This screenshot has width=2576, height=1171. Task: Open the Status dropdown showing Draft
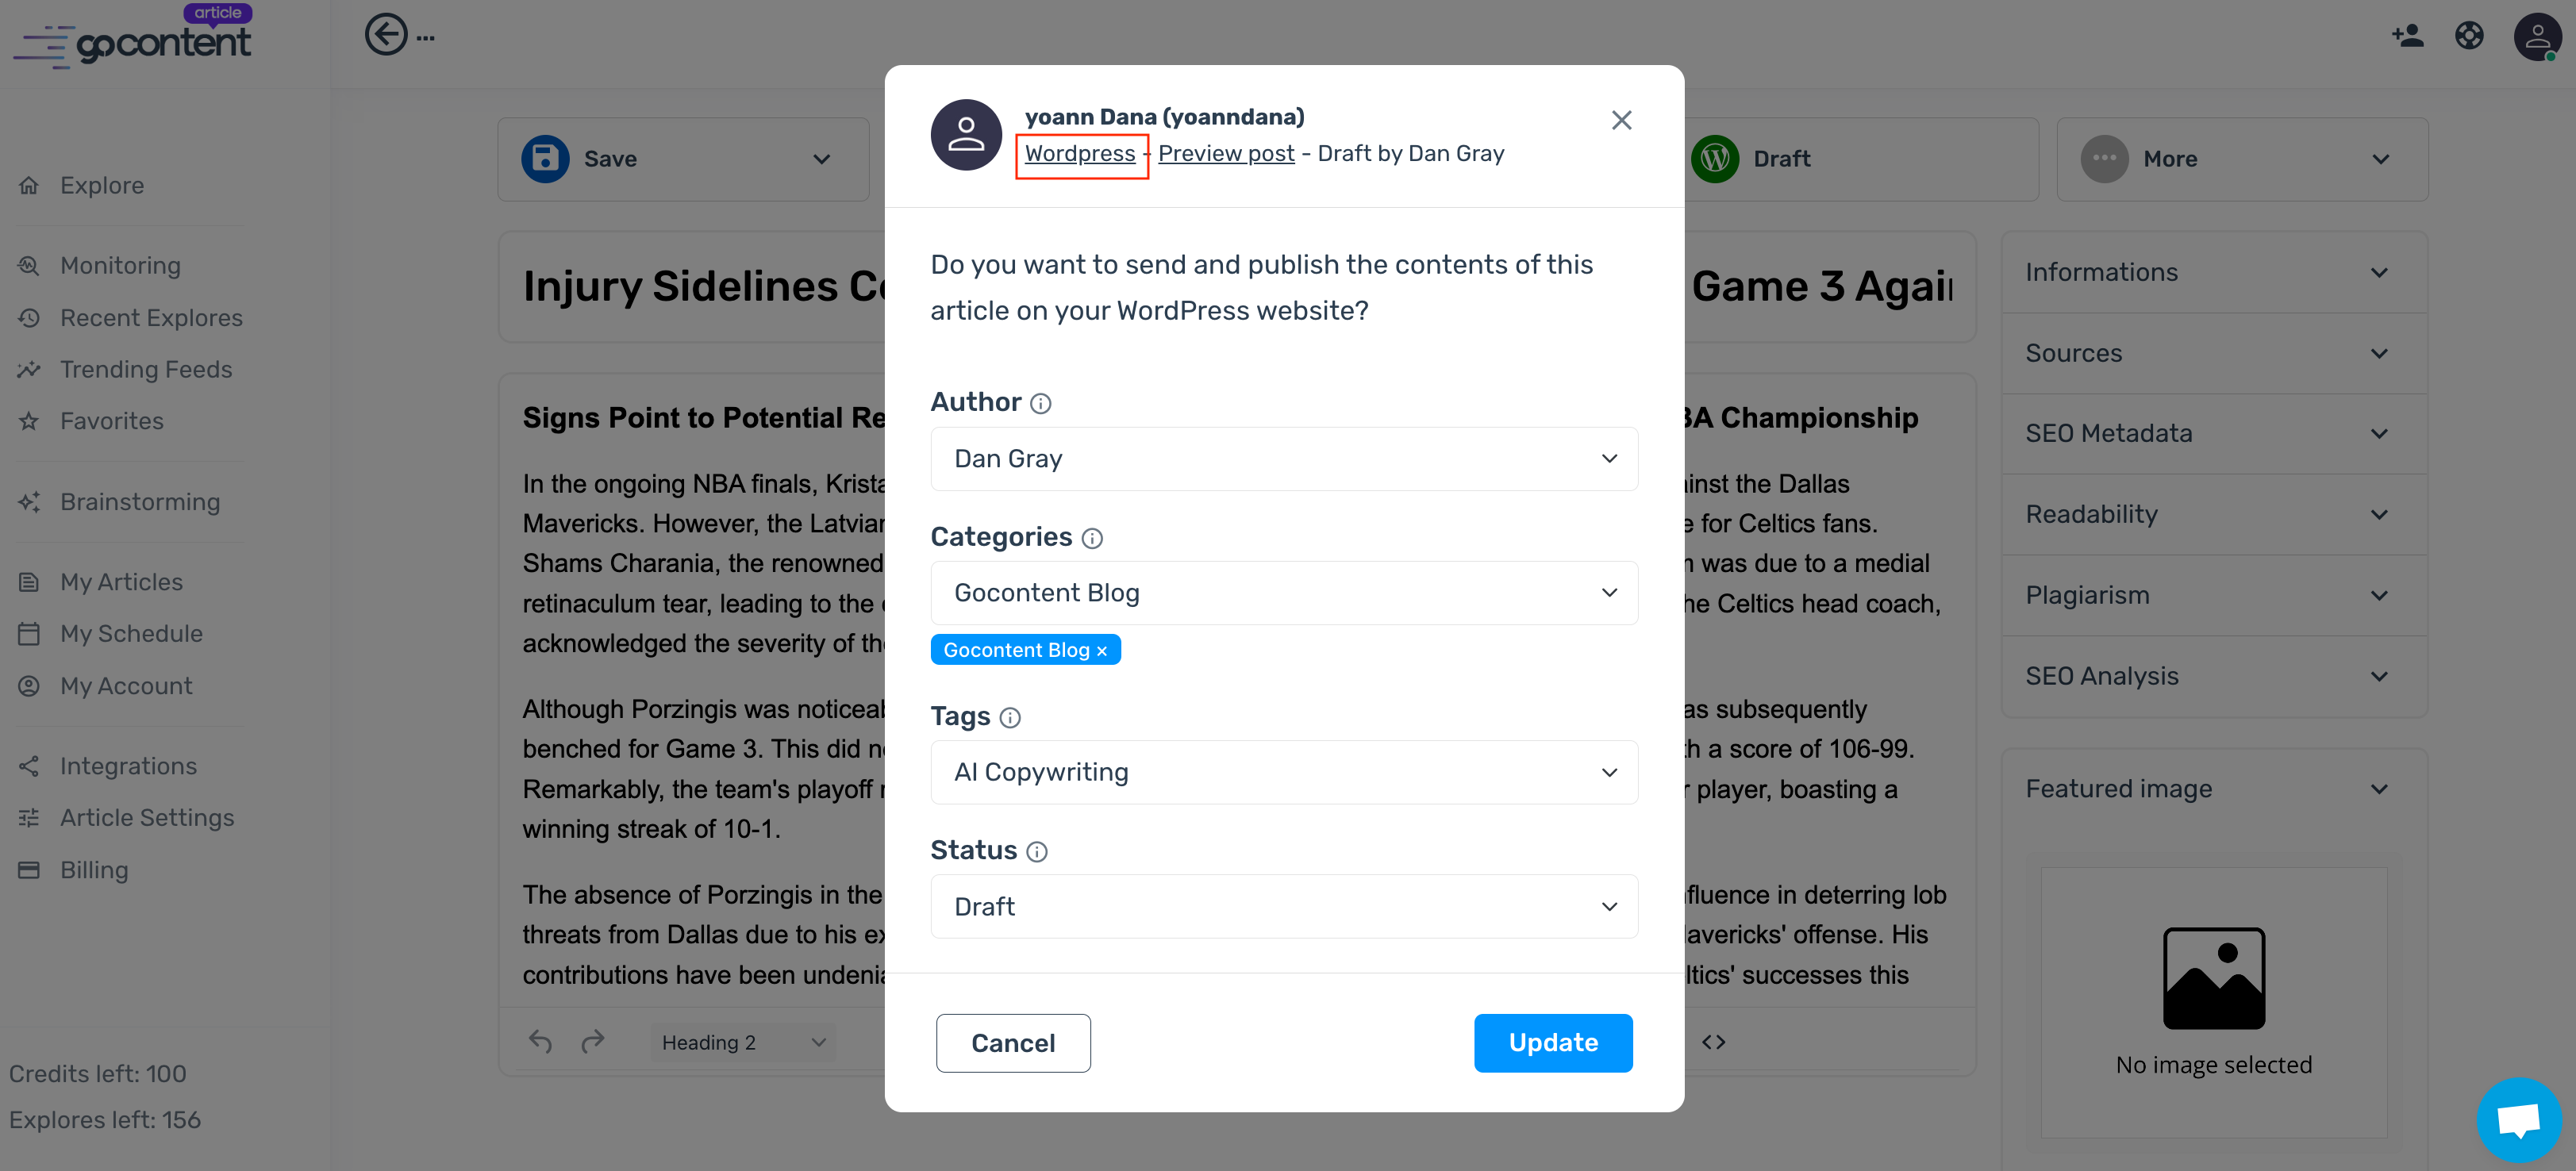coord(1283,907)
